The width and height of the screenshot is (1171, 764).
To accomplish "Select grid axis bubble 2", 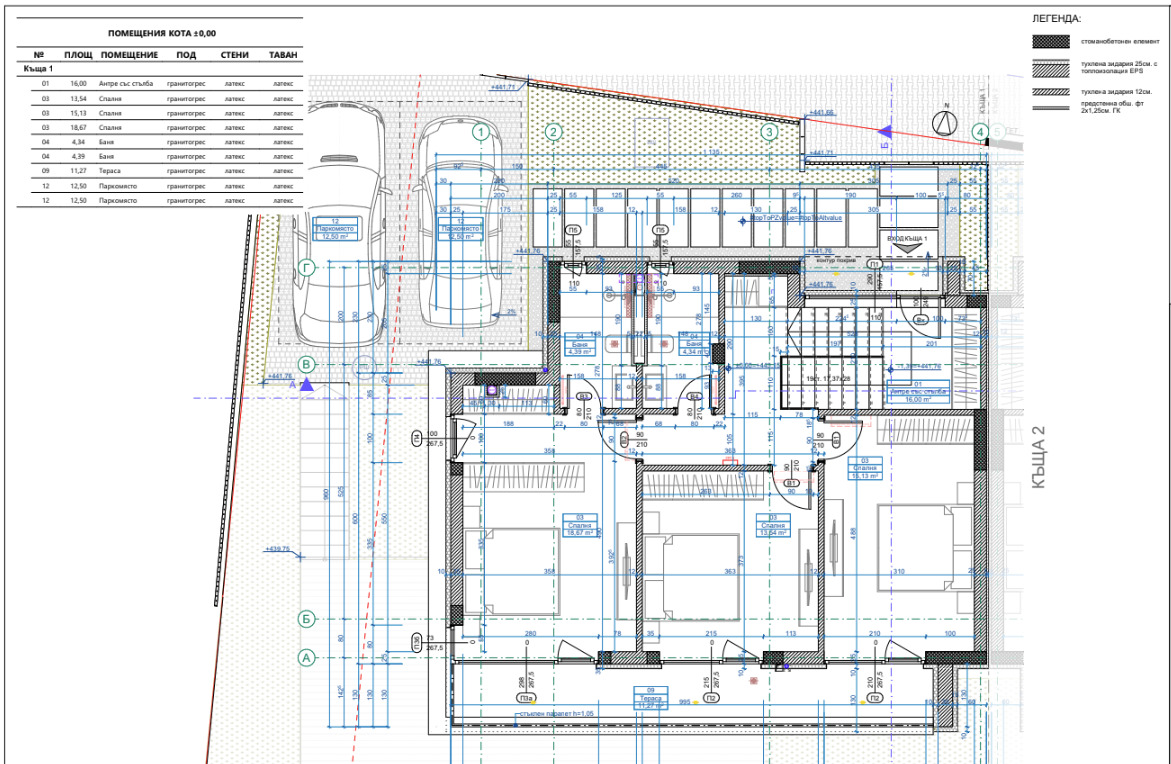I will coord(553,133).
